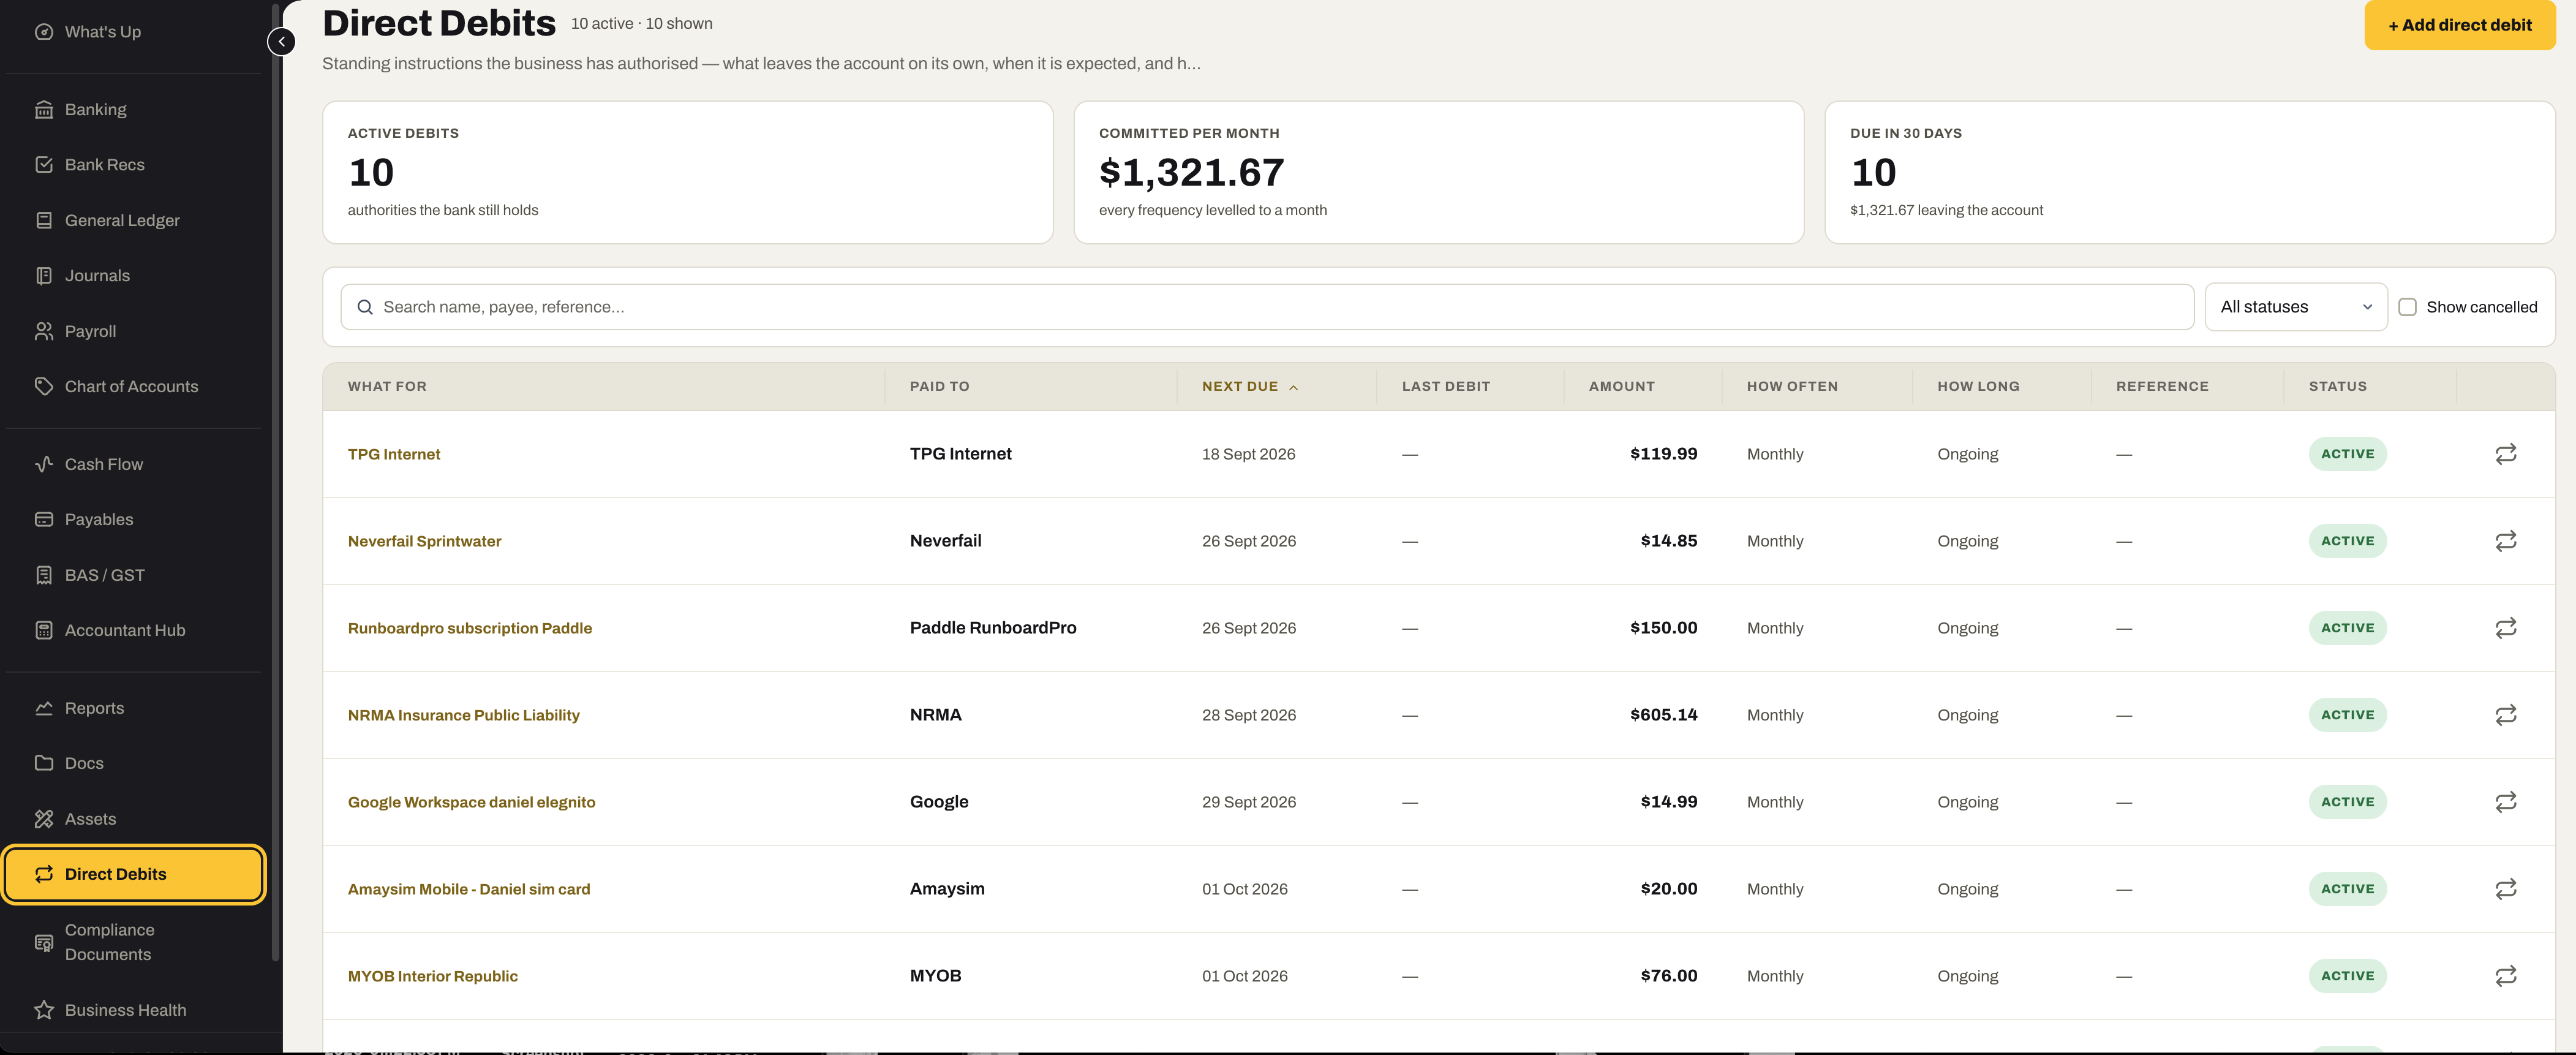Image resolution: width=2576 pixels, height=1055 pixels.
Task: Open the Banking menu item
Action: (x=133, y=109)
